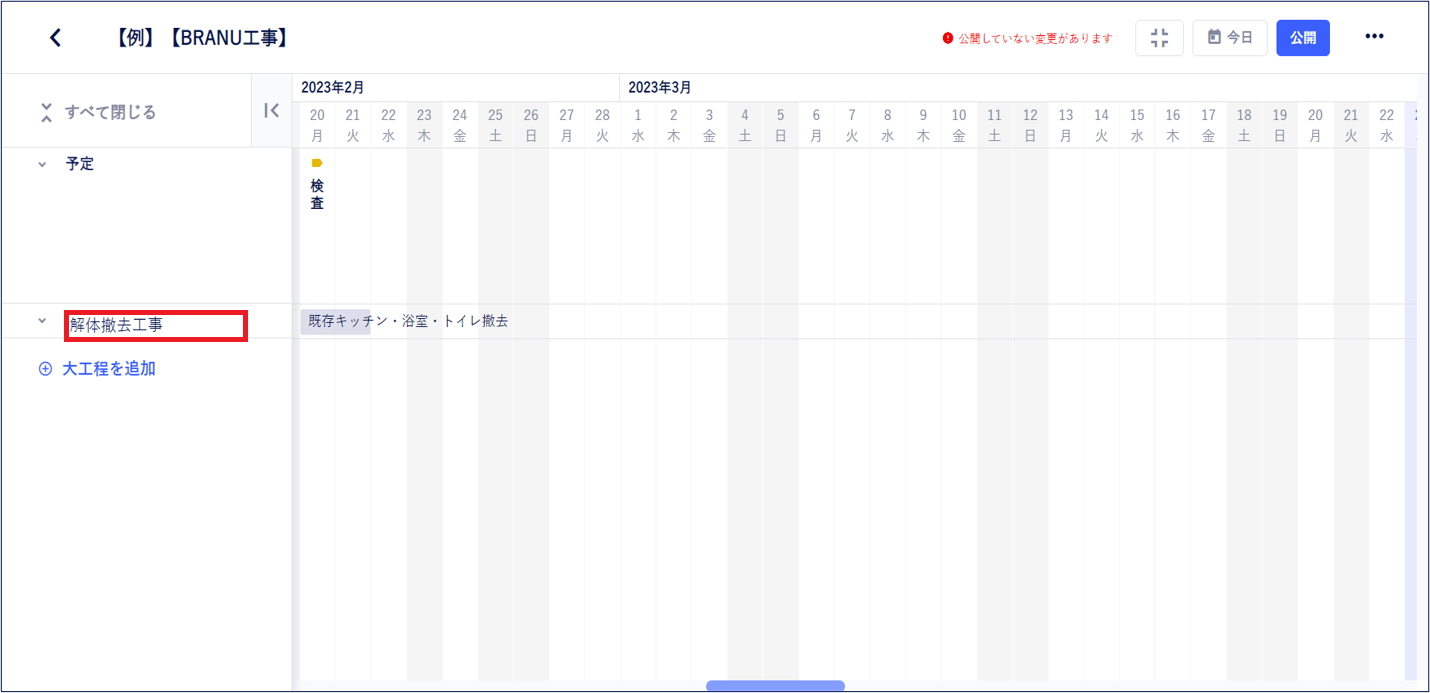Viewport: 1430px width, 693px height.
Task: Select date column 10 金
Action: coord(959,125)
